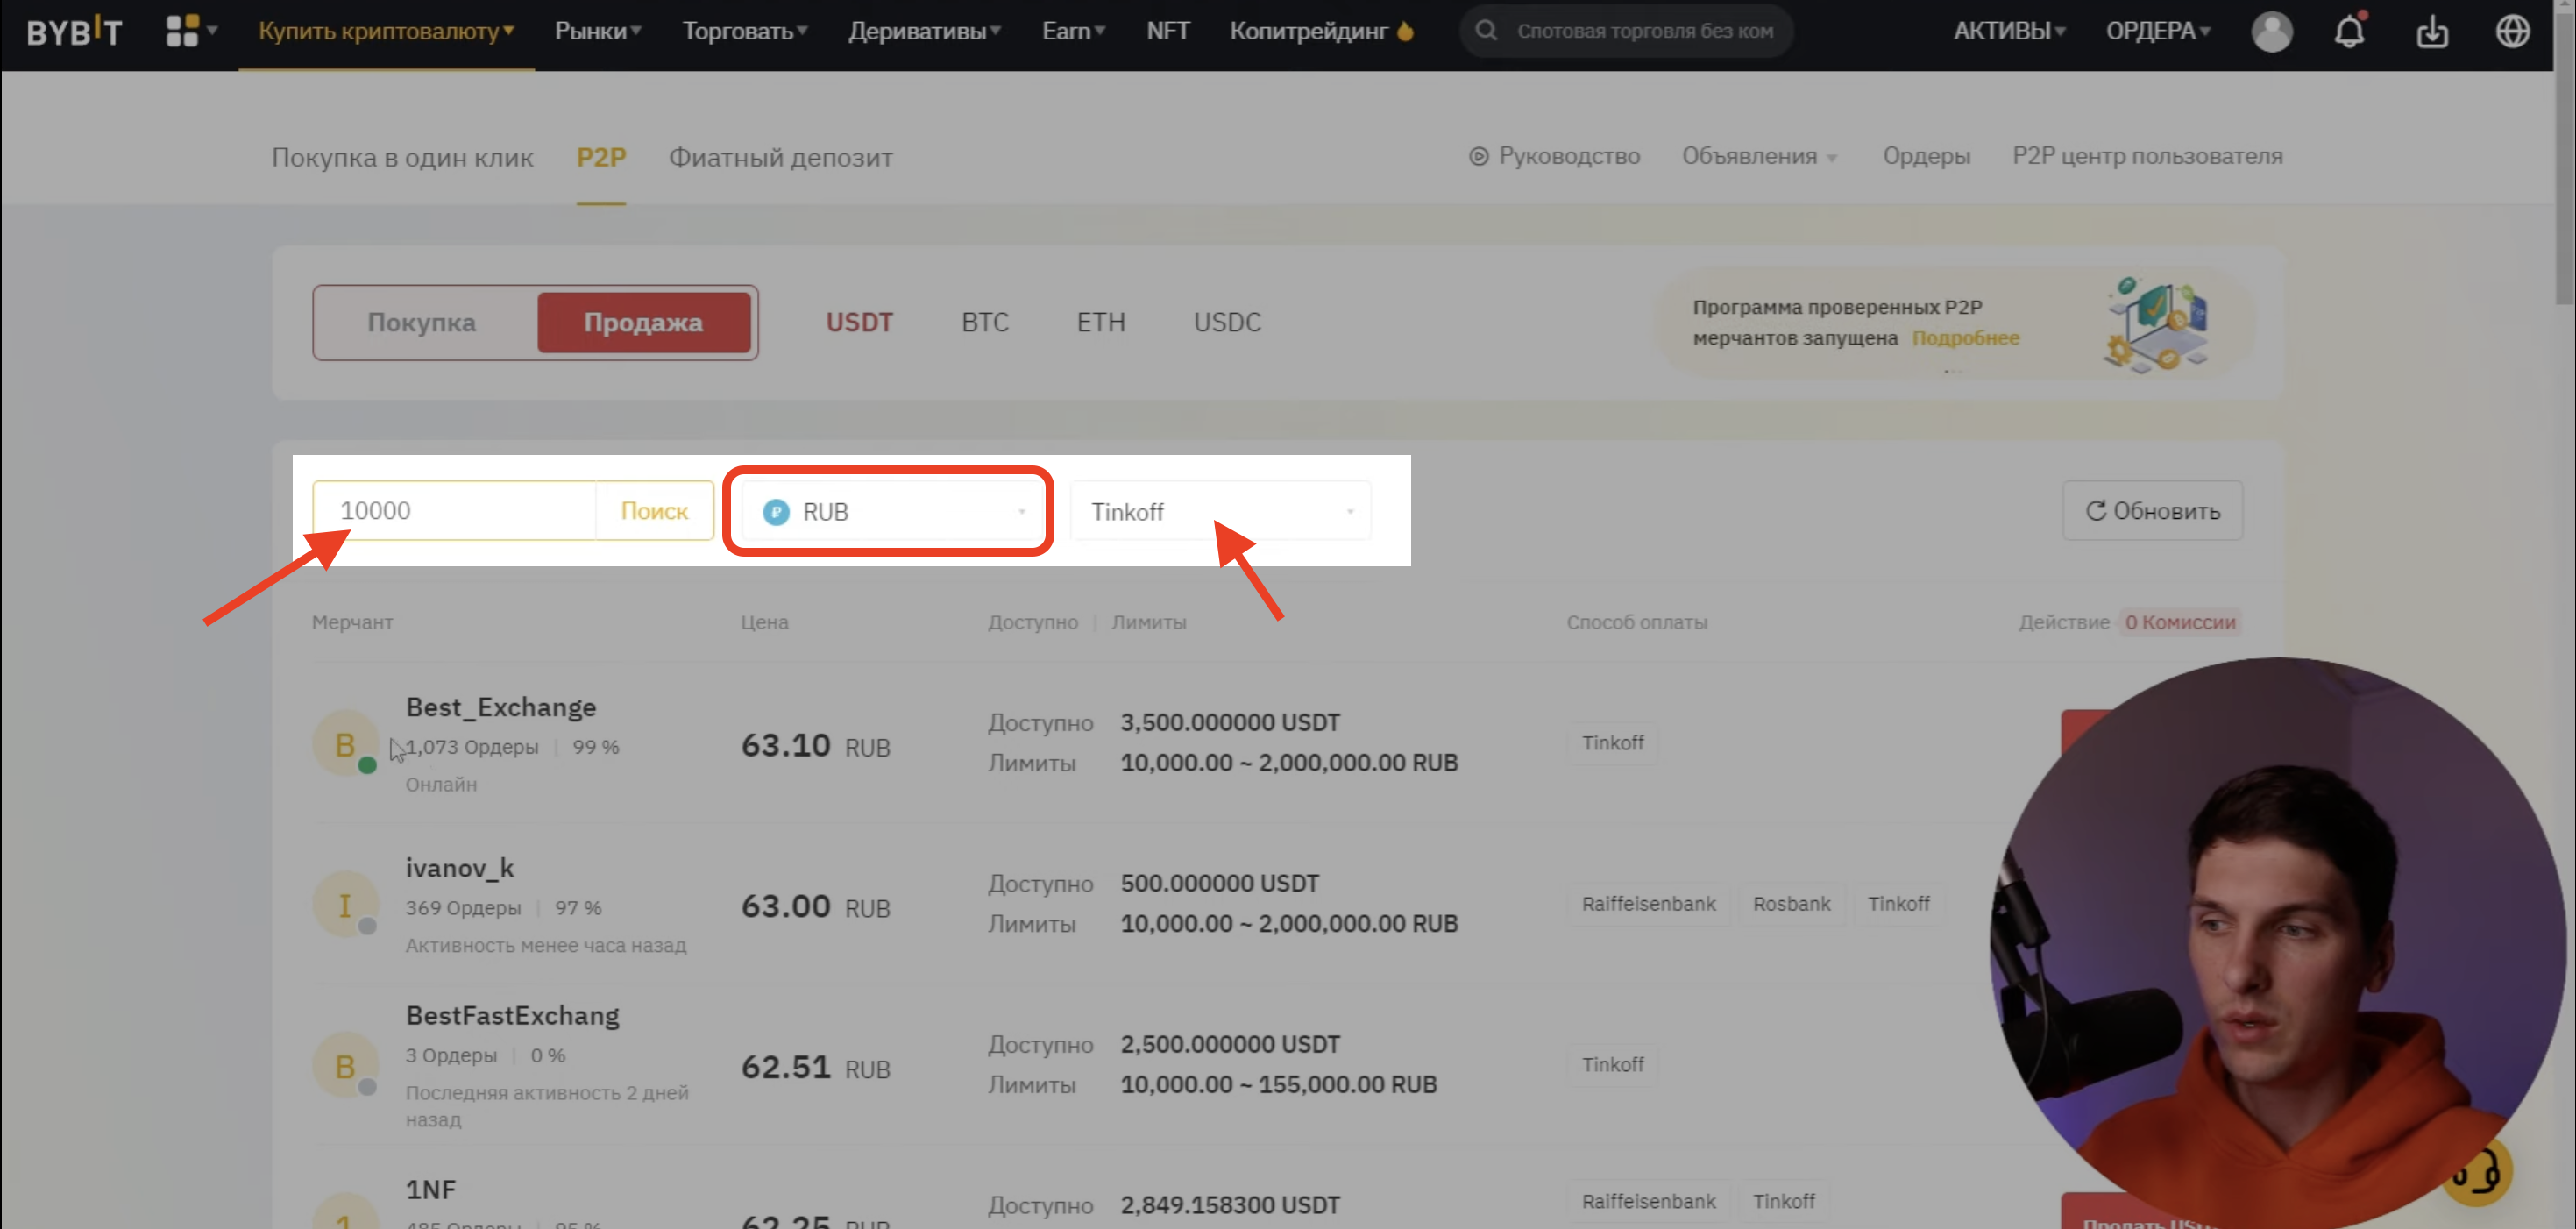Viewport: 2576px width, 1229px height.
Task: Focus the amount field containing 10000
Action: (456, 511)
